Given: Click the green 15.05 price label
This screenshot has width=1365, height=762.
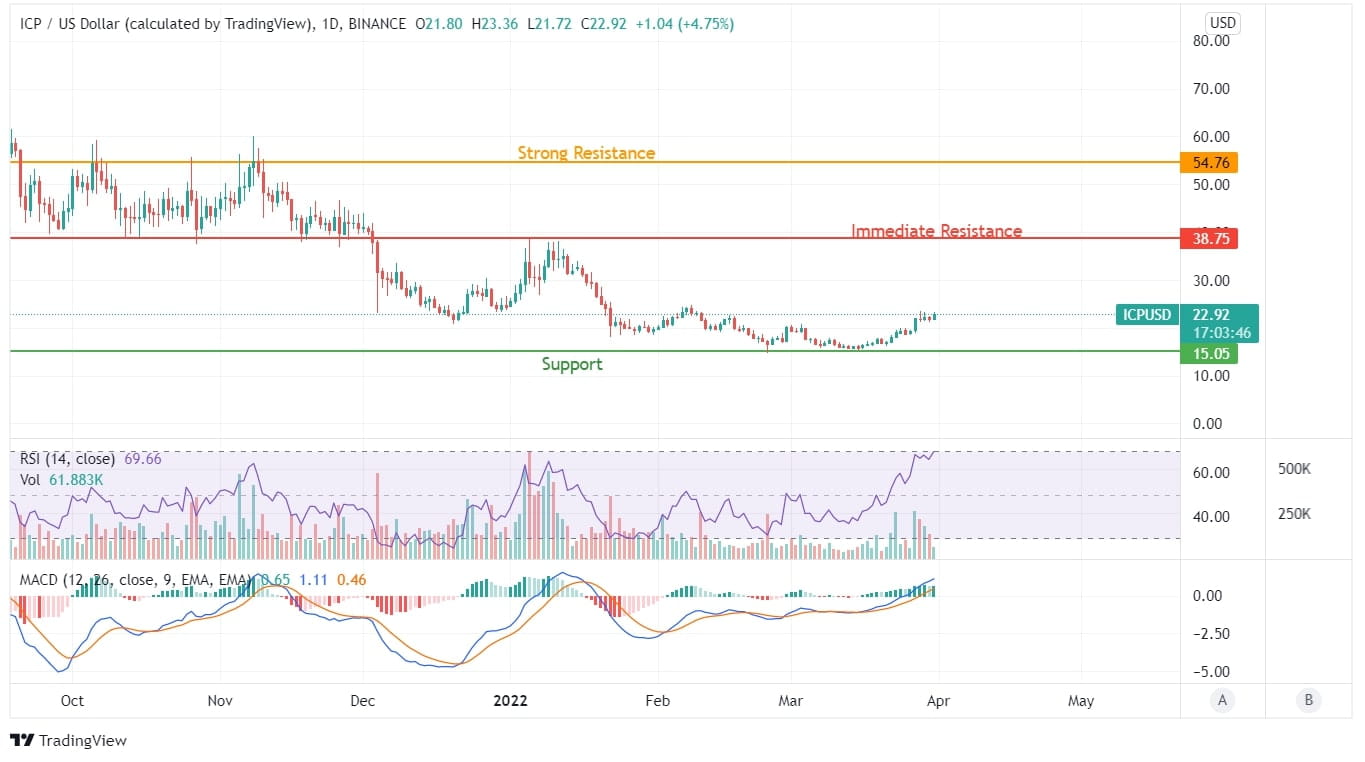Looking at the screenshot, I should tap(1209, 353).
